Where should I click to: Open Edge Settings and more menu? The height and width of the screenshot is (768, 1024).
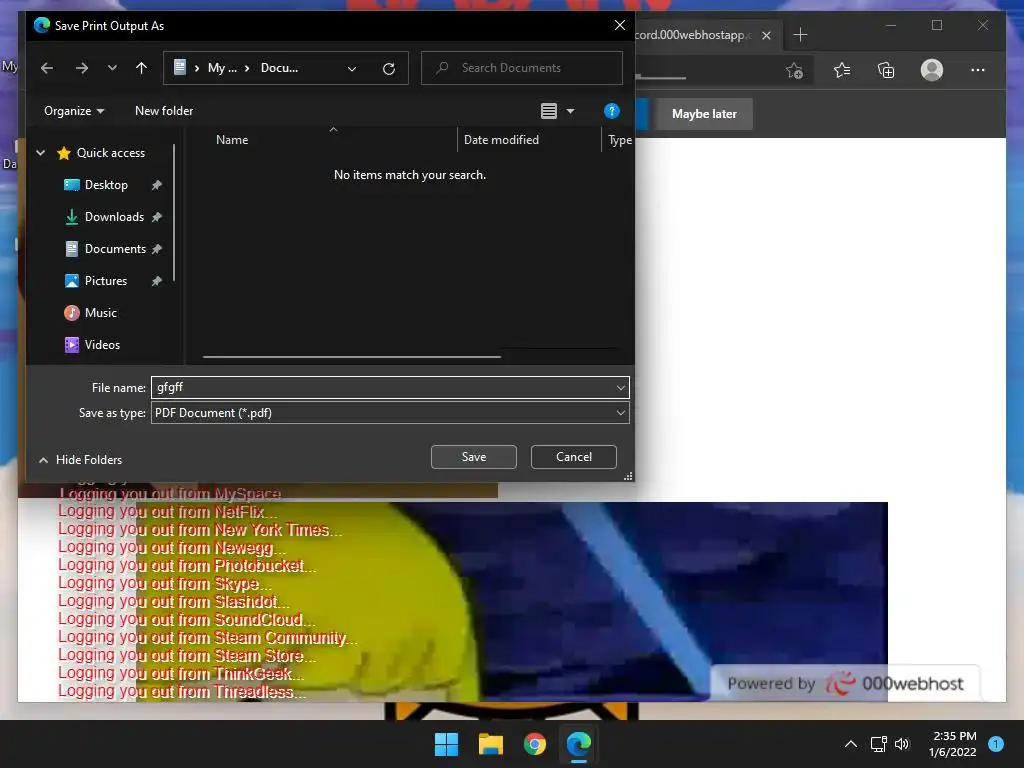(978, 70)
